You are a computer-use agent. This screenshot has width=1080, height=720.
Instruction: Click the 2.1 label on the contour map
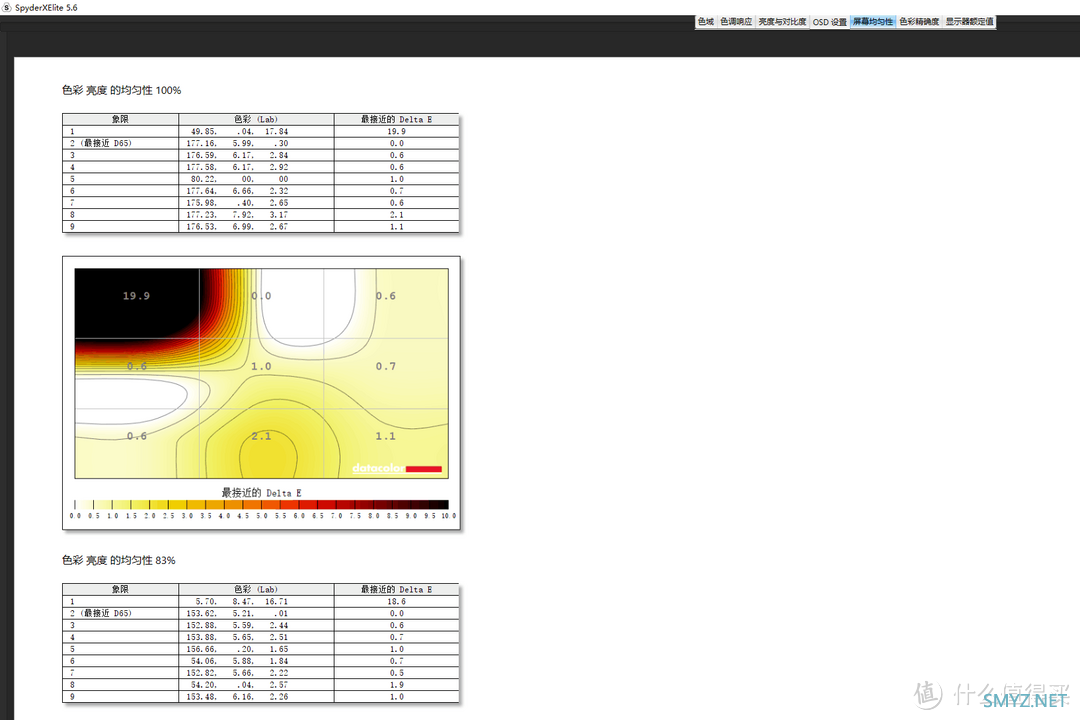tap(261, 436)
